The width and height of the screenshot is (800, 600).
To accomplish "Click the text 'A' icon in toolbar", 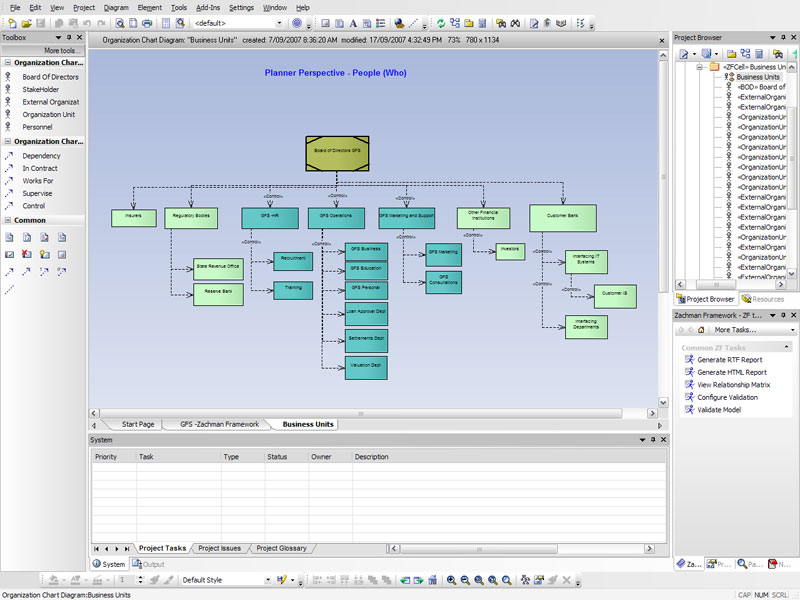I will coord(353,23).
